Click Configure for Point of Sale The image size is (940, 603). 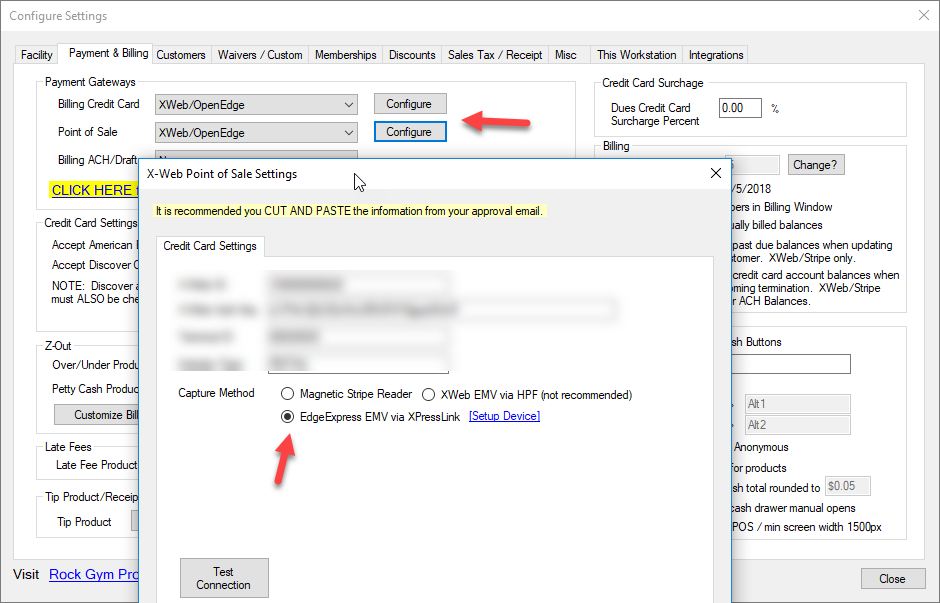pos(410,132)
